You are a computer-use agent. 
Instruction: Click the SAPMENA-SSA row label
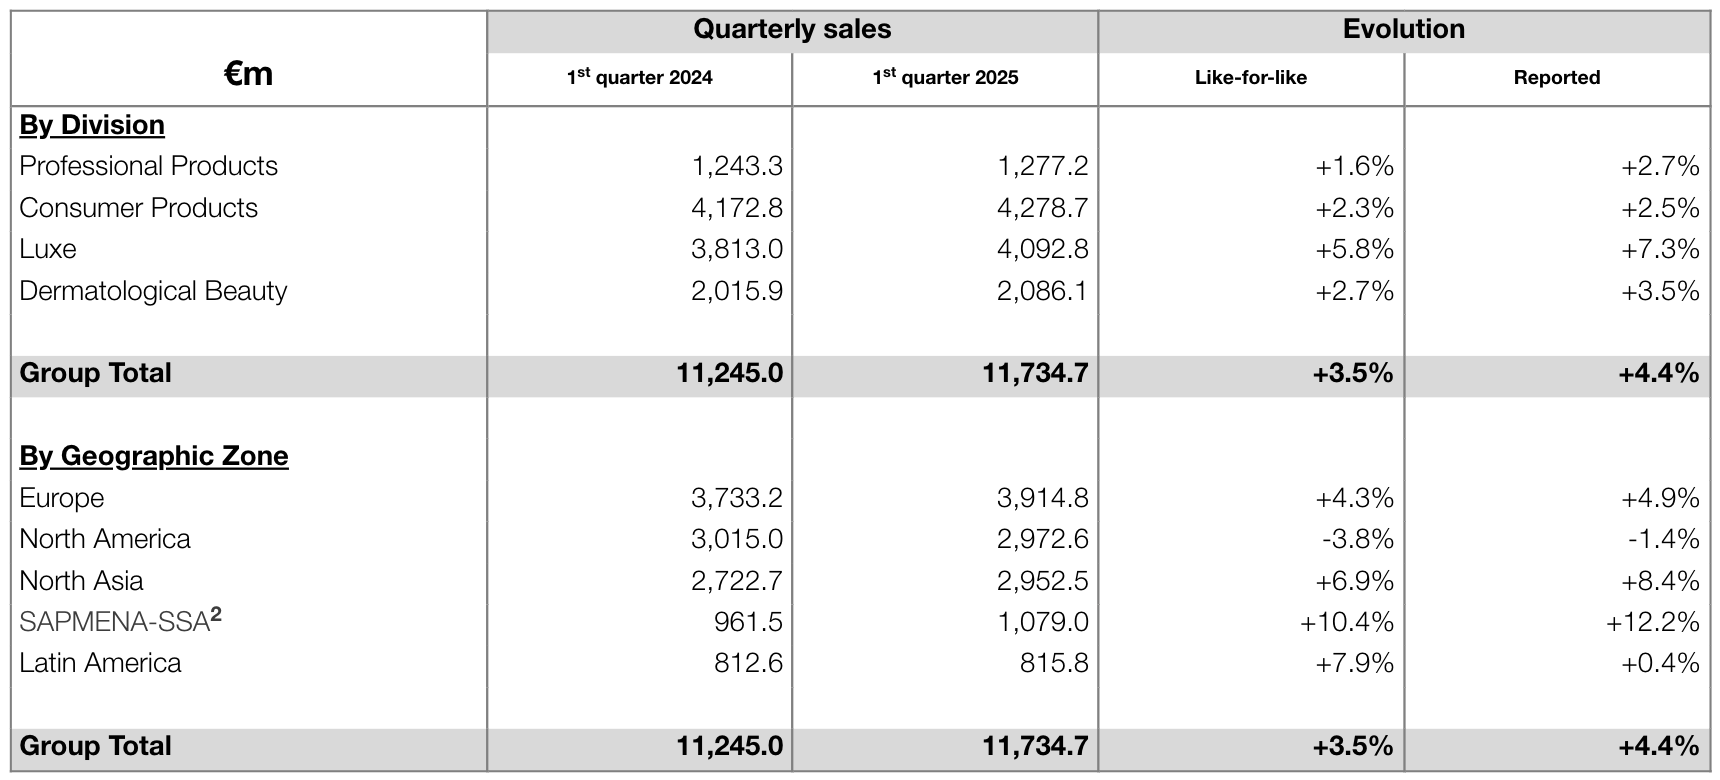[x=120, y=621]
